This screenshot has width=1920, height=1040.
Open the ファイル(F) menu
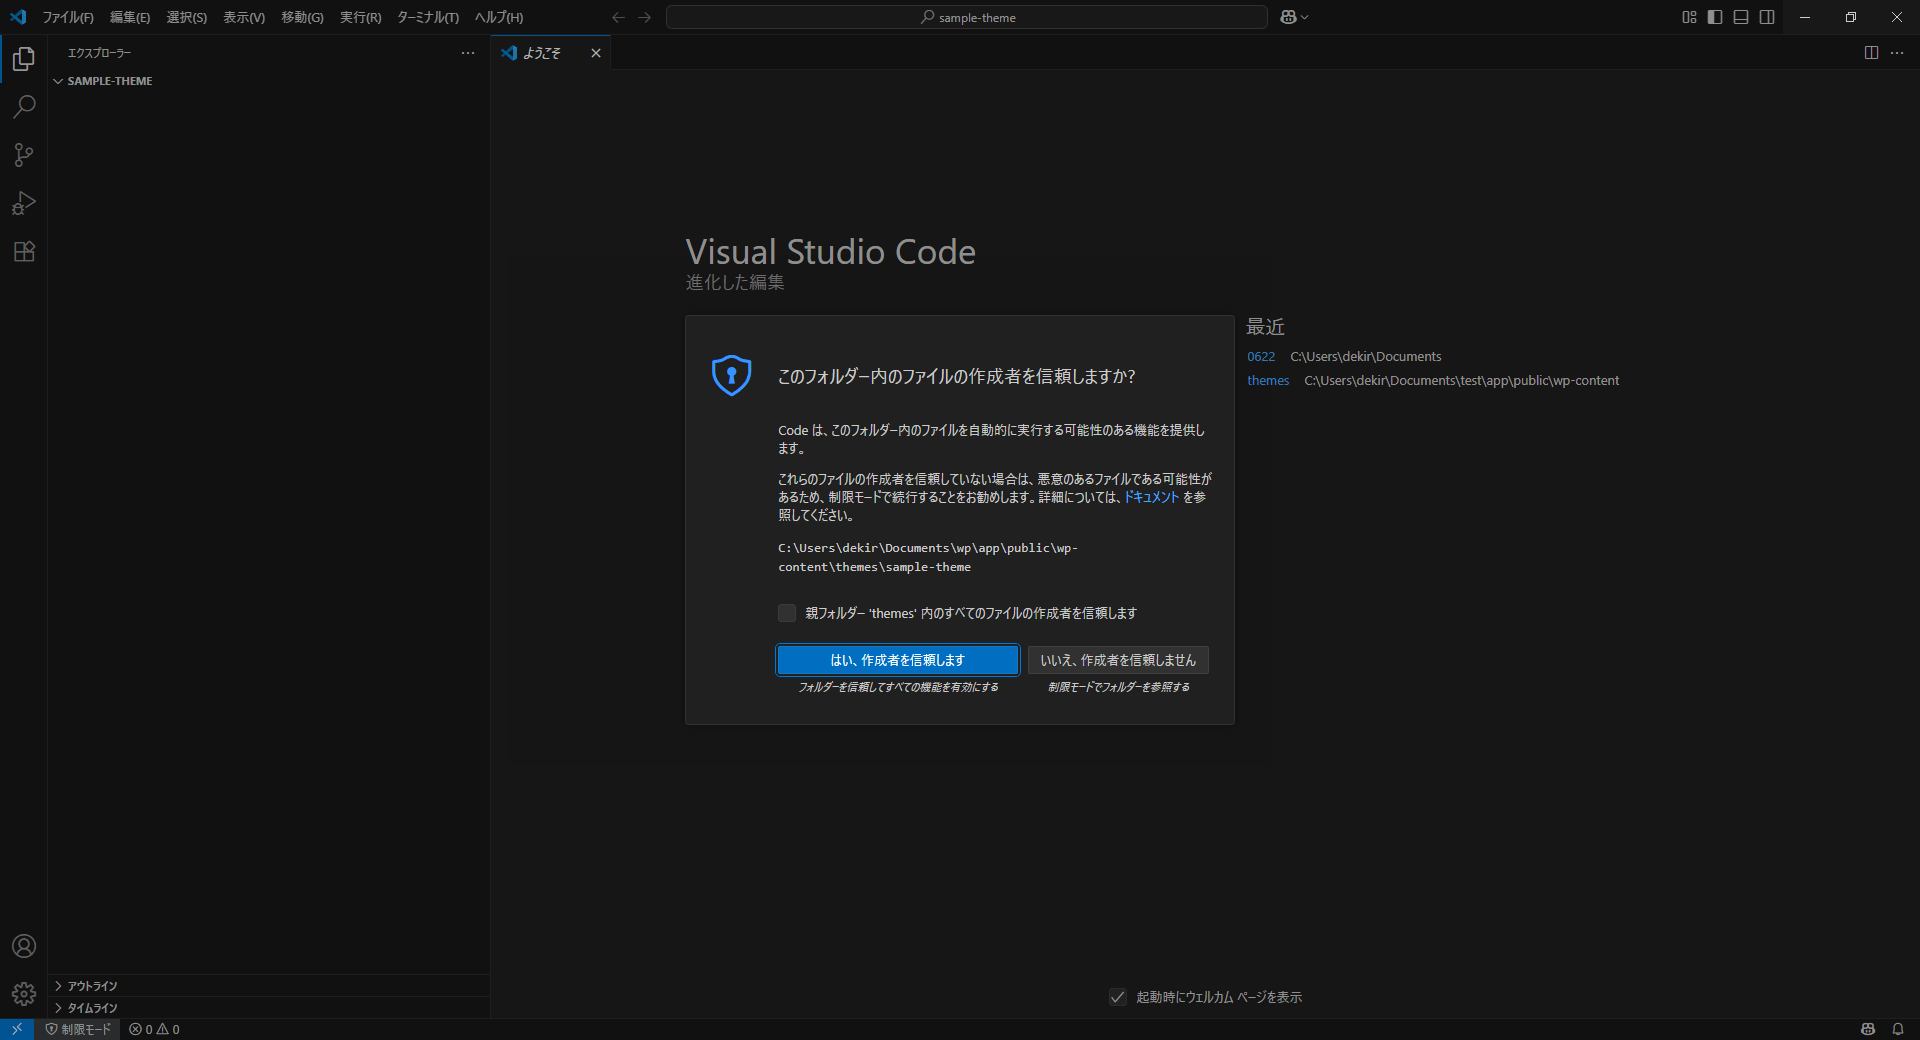68,17
